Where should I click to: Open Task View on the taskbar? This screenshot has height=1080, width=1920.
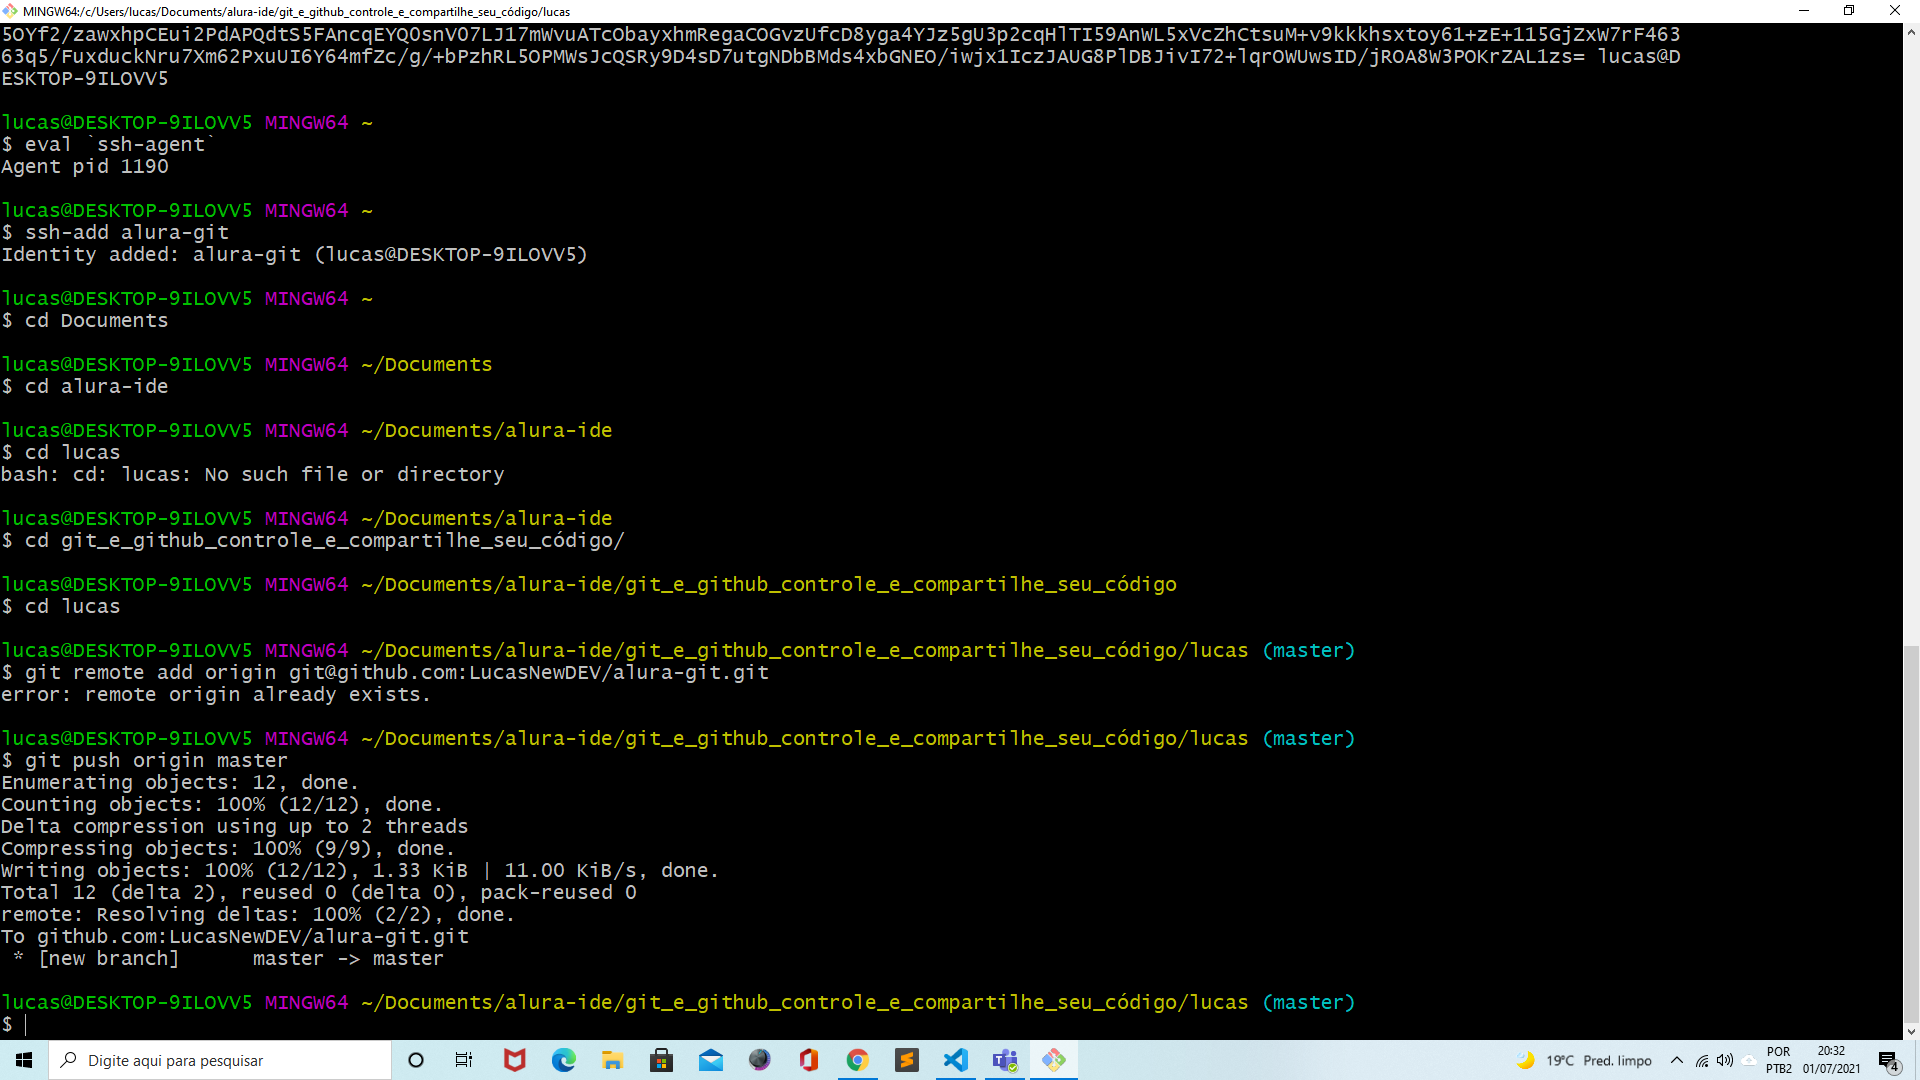pos(464,1060)
